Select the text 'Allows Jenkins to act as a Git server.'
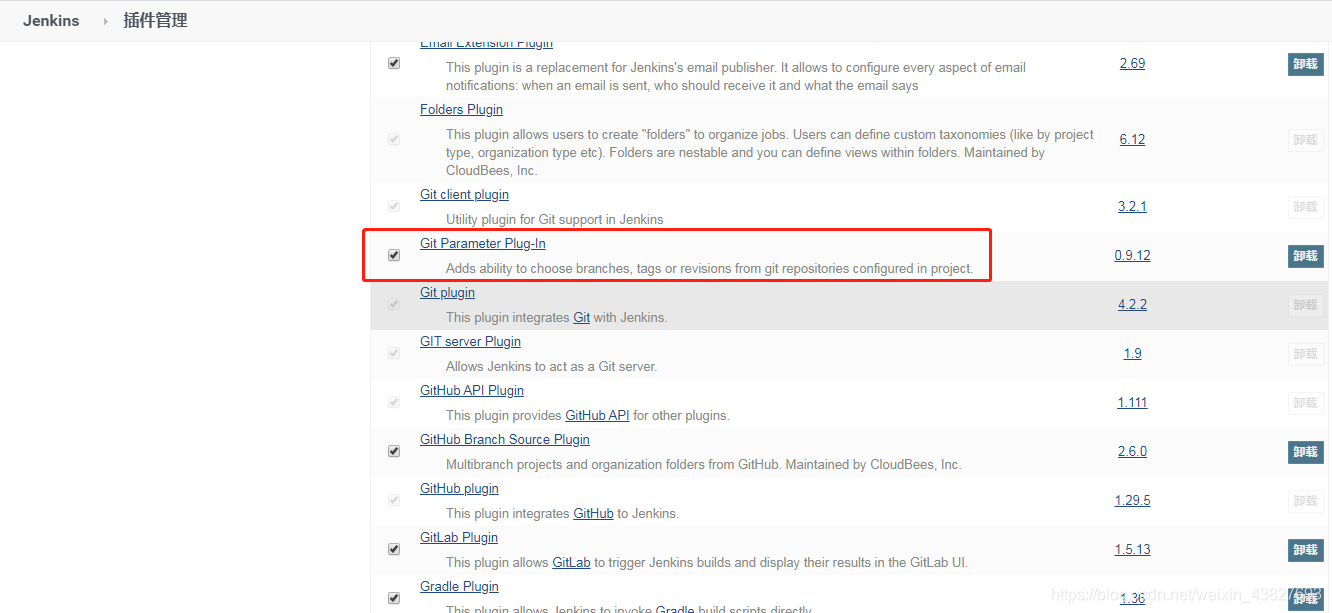 point(552,366)
